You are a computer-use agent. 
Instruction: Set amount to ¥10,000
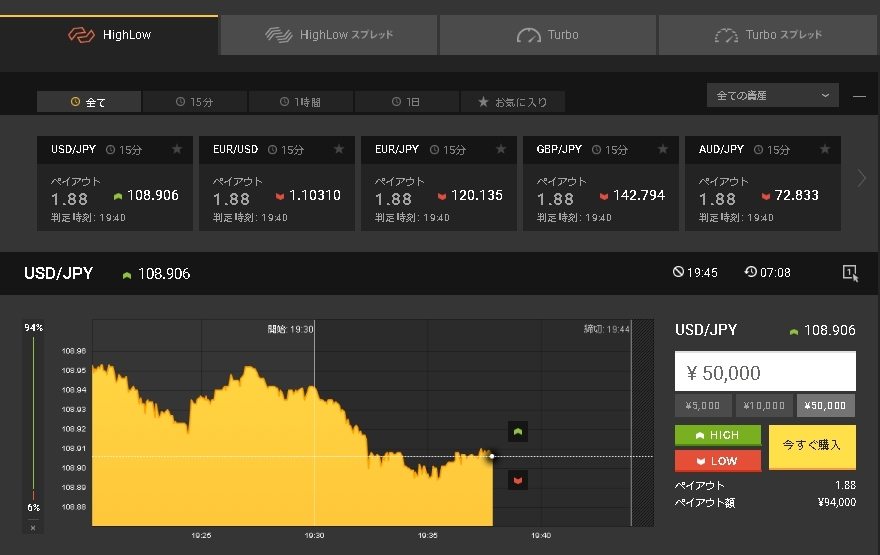click(764, 406)
